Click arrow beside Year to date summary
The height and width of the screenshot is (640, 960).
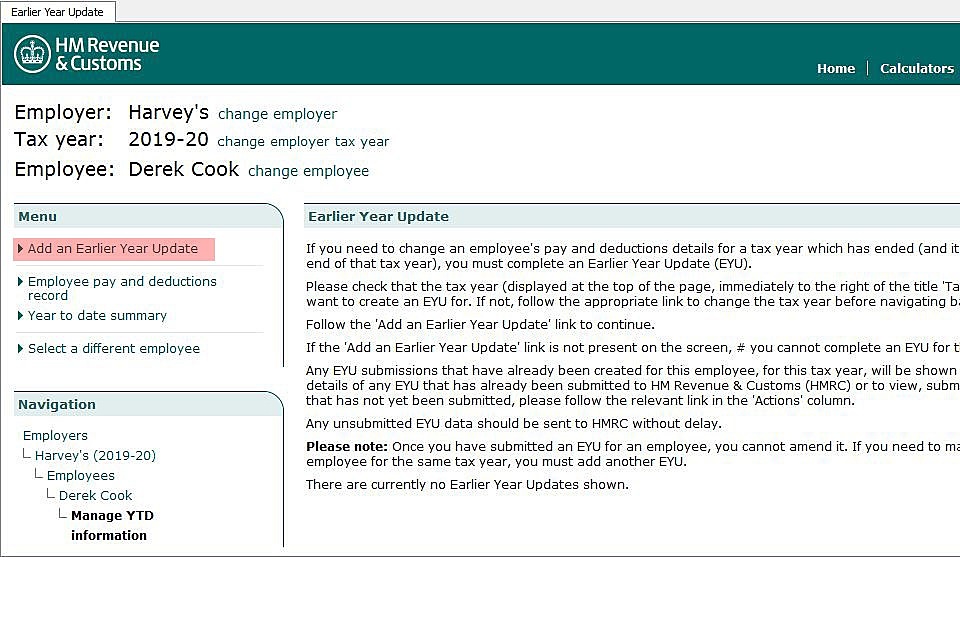click(21, 316)
